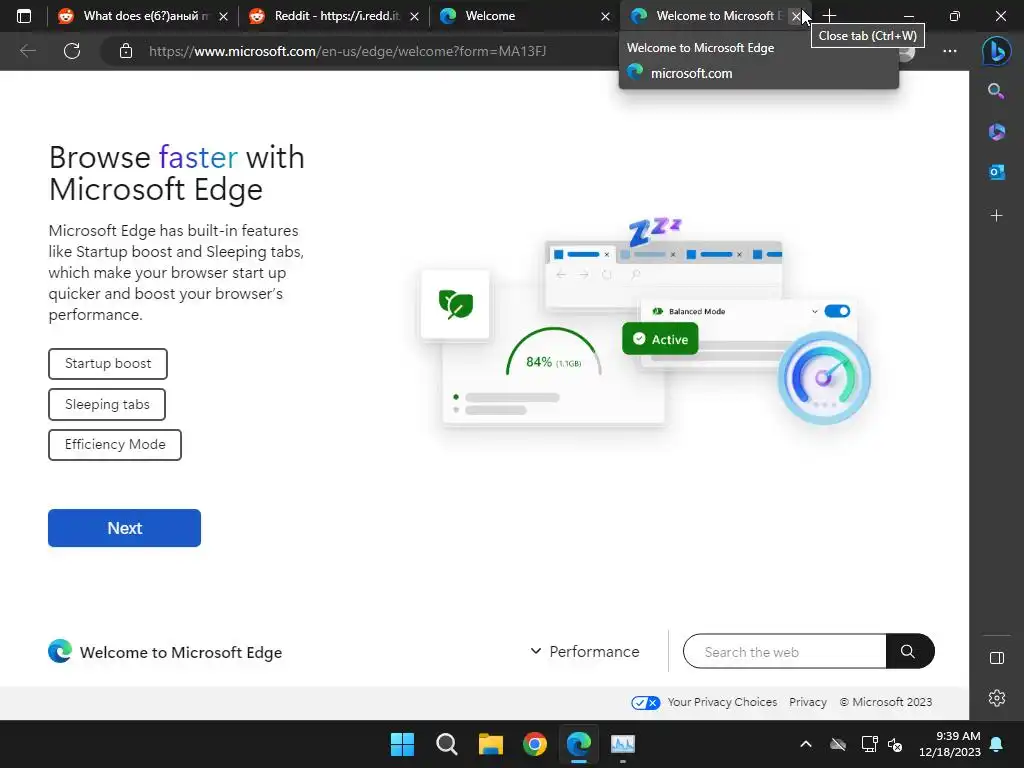Click the Search the web field
The height and width of the screenshot is (768, 1024).
pos(784,651)
